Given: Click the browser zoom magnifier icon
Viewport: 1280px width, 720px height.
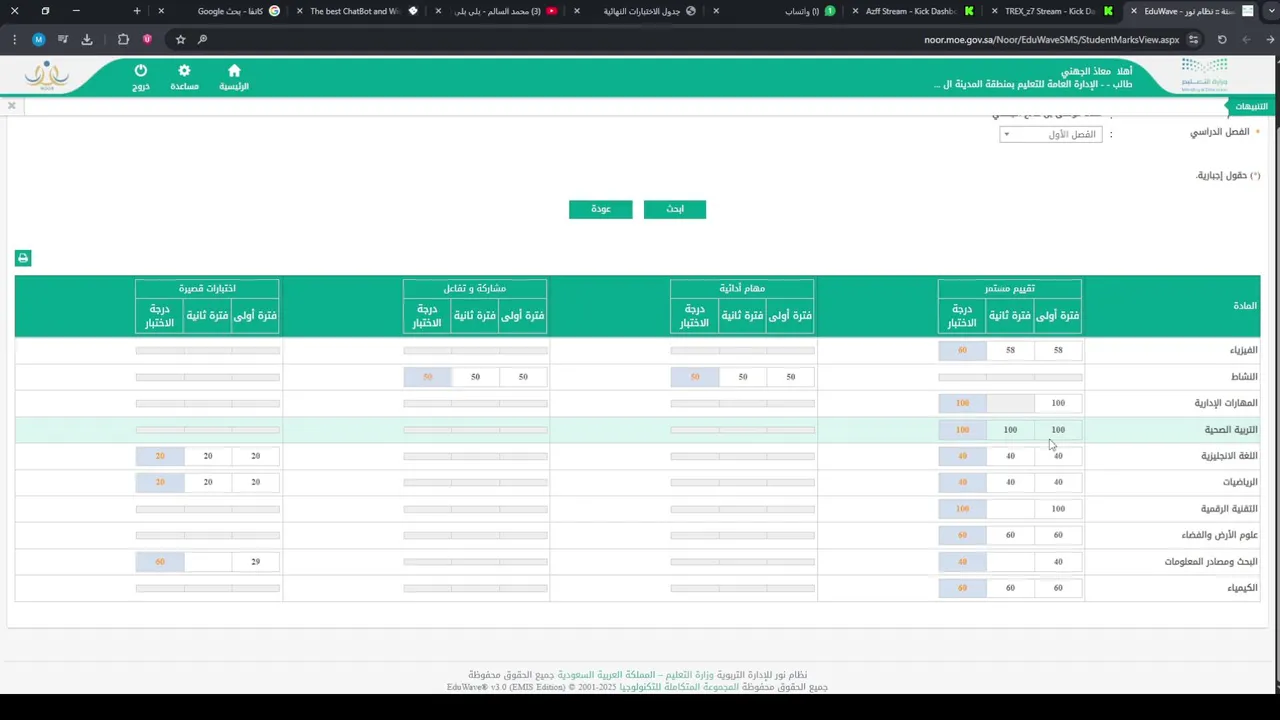Looking at the screenshot, I should pos(203,39).
